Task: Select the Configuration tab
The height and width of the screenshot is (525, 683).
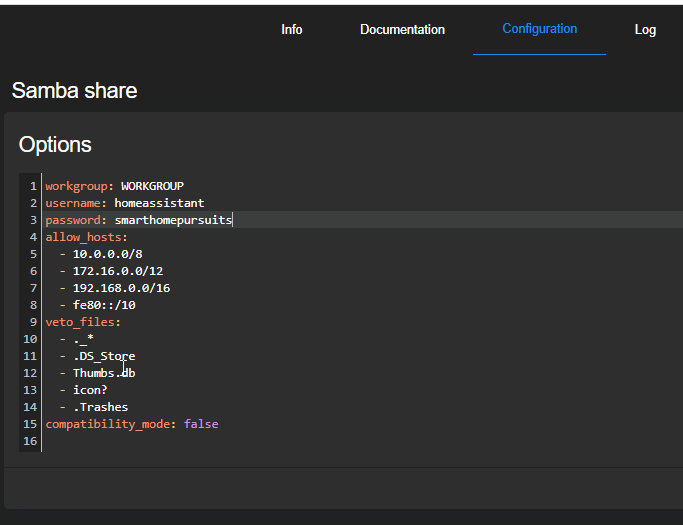Action: pos(539,29)
